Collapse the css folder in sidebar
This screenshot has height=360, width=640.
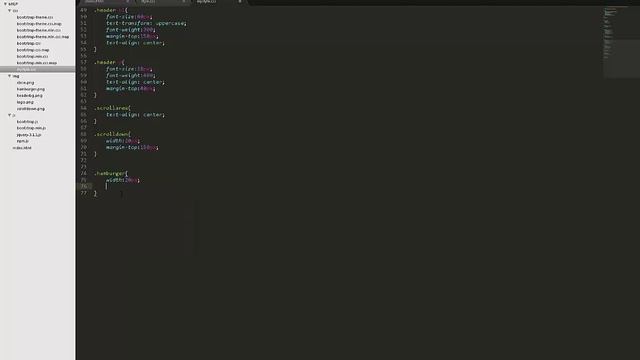tap(10, 11)
